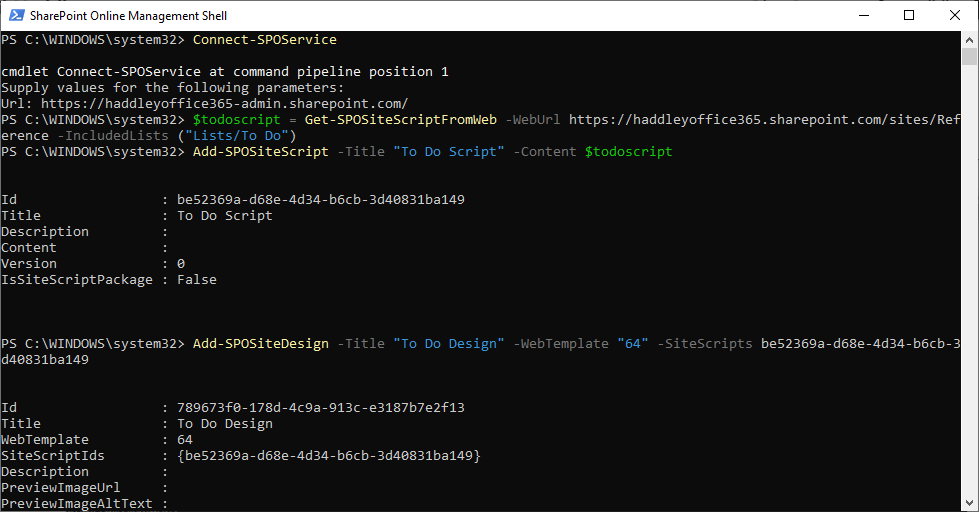Click the scrollbar down arrow
Screen dimensions: 979x512
(970, 503)
